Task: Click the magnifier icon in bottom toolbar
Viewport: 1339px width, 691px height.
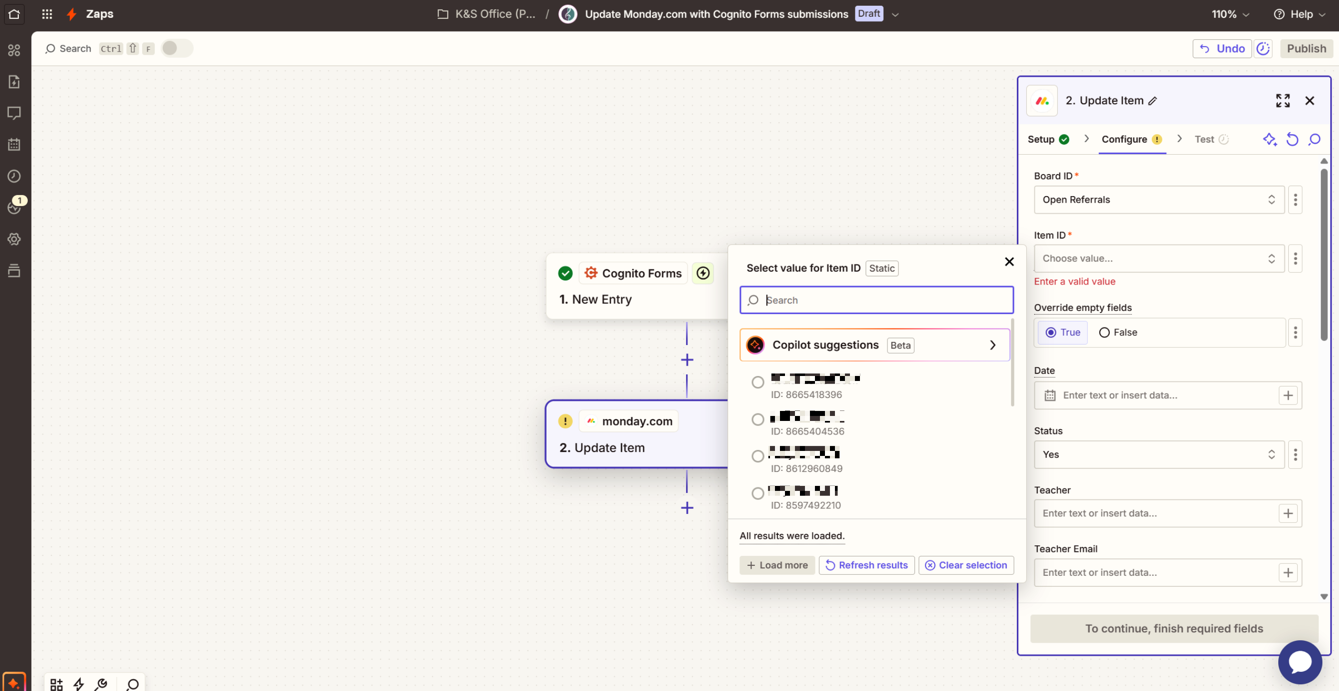Action: click(x=132, y=685)
